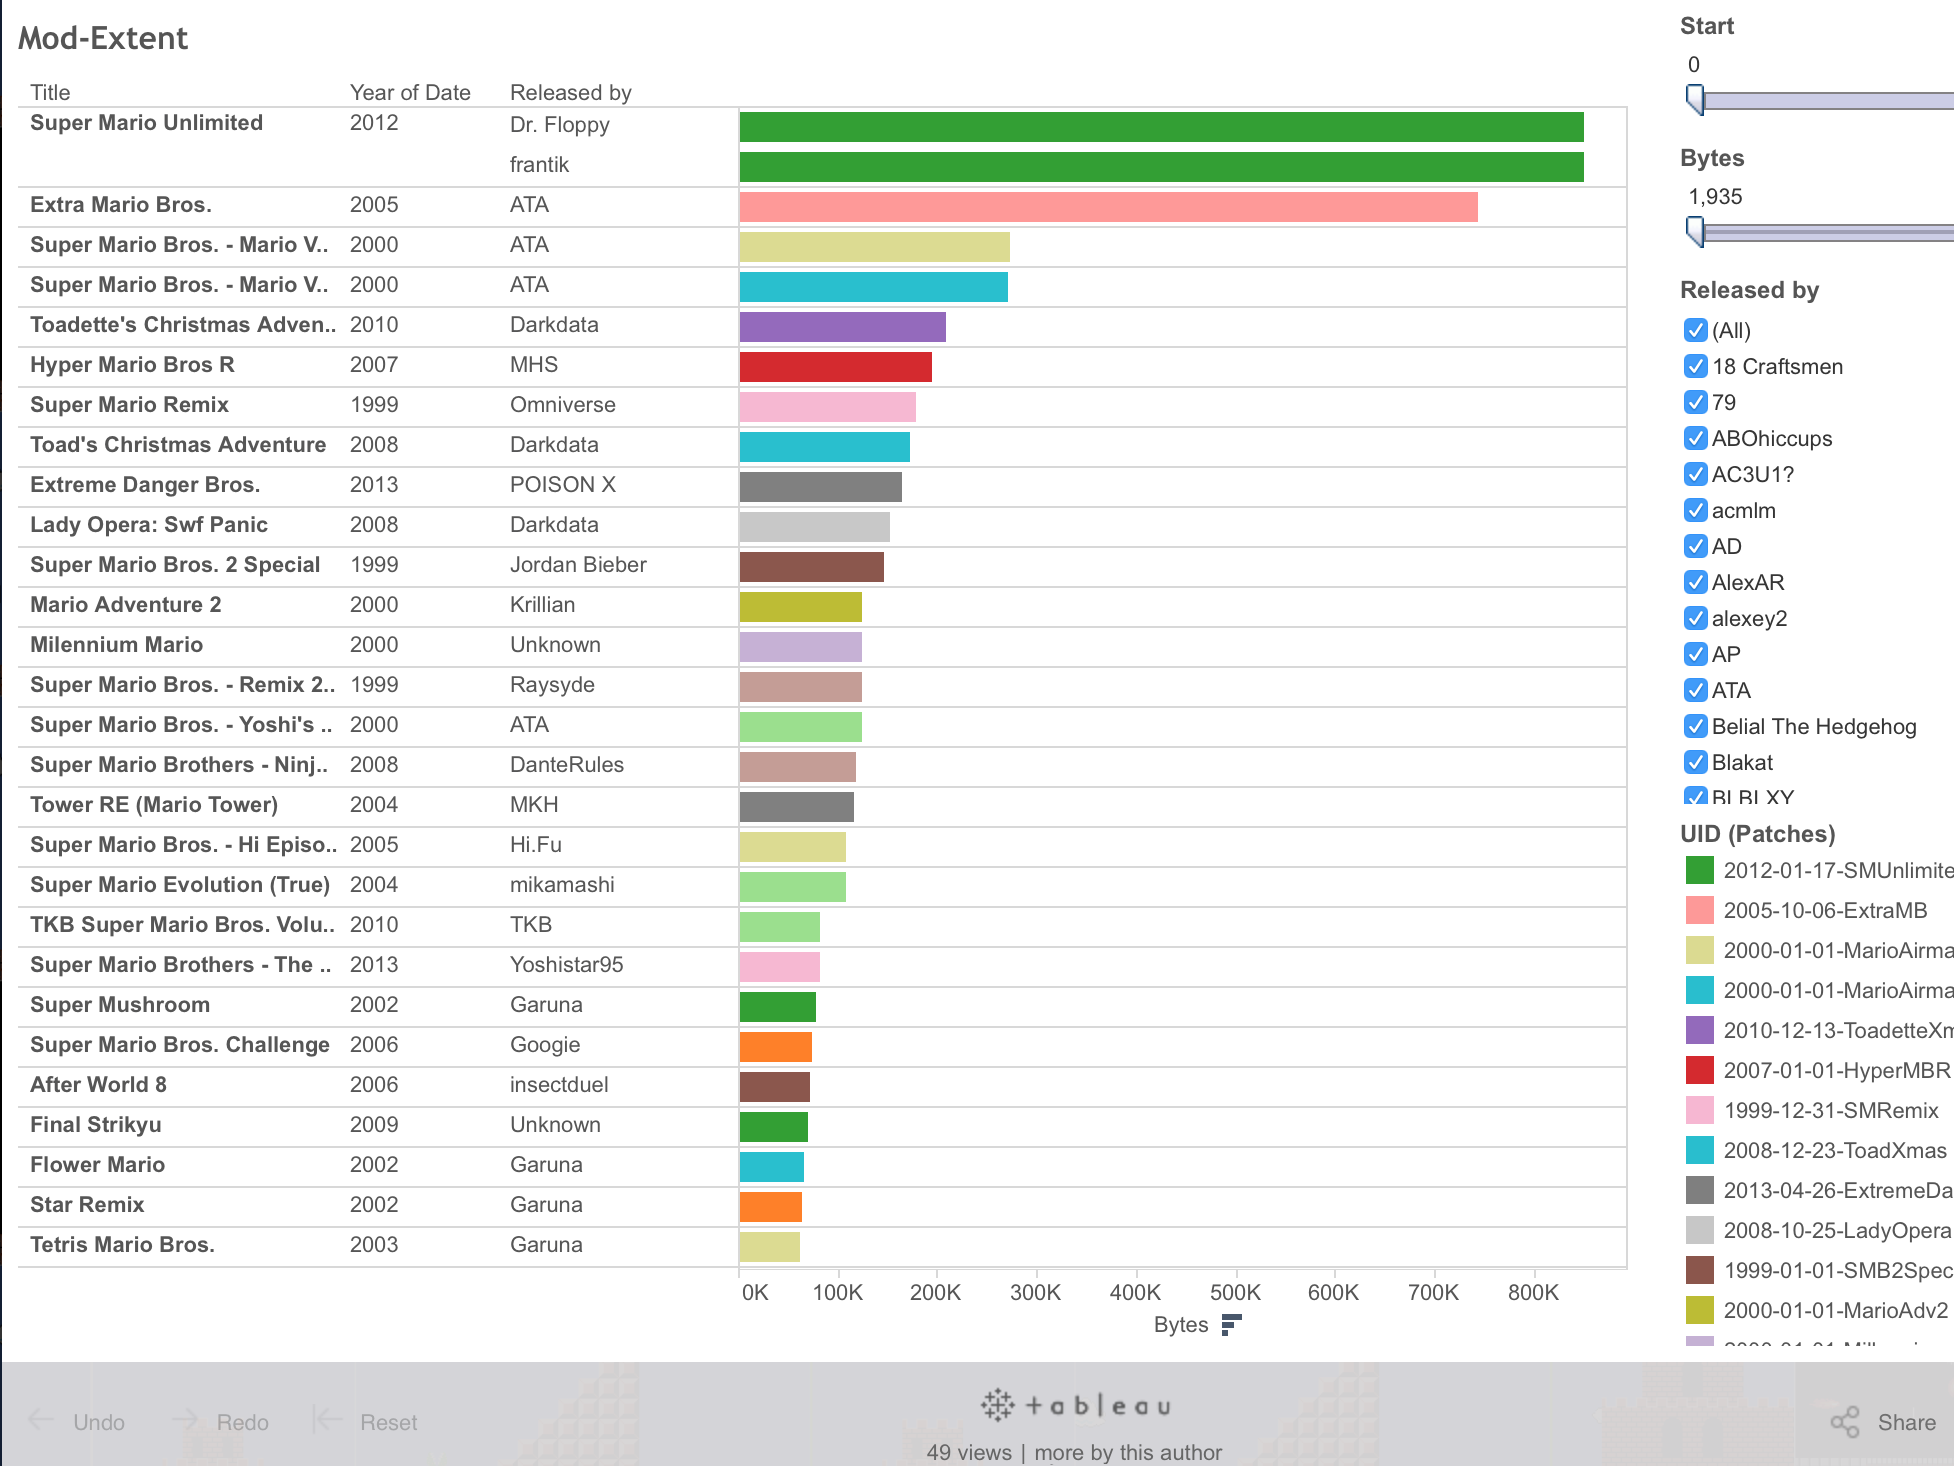Click the Tetris Mario Bros. bar
The height and width of the screenshot is (1466, 1954).
(770, 1247)
